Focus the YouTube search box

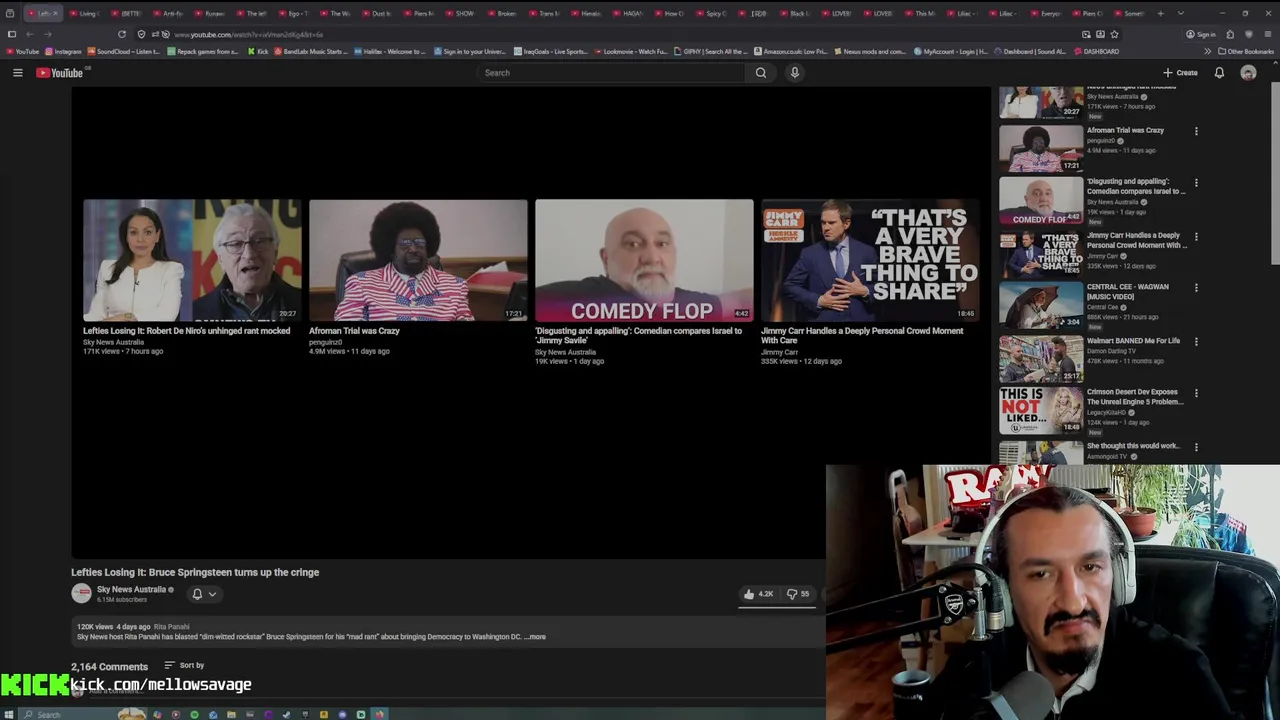pyautogui.click(x=610, y=73)
